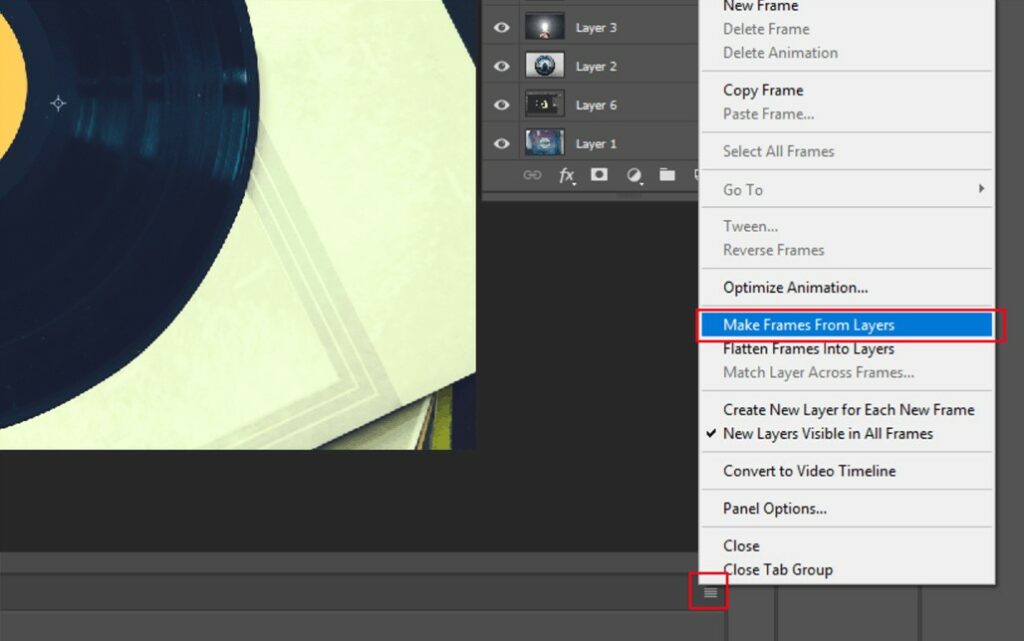Open Panel Options from the menu
1024x641 pixels.
pos(774,508)
